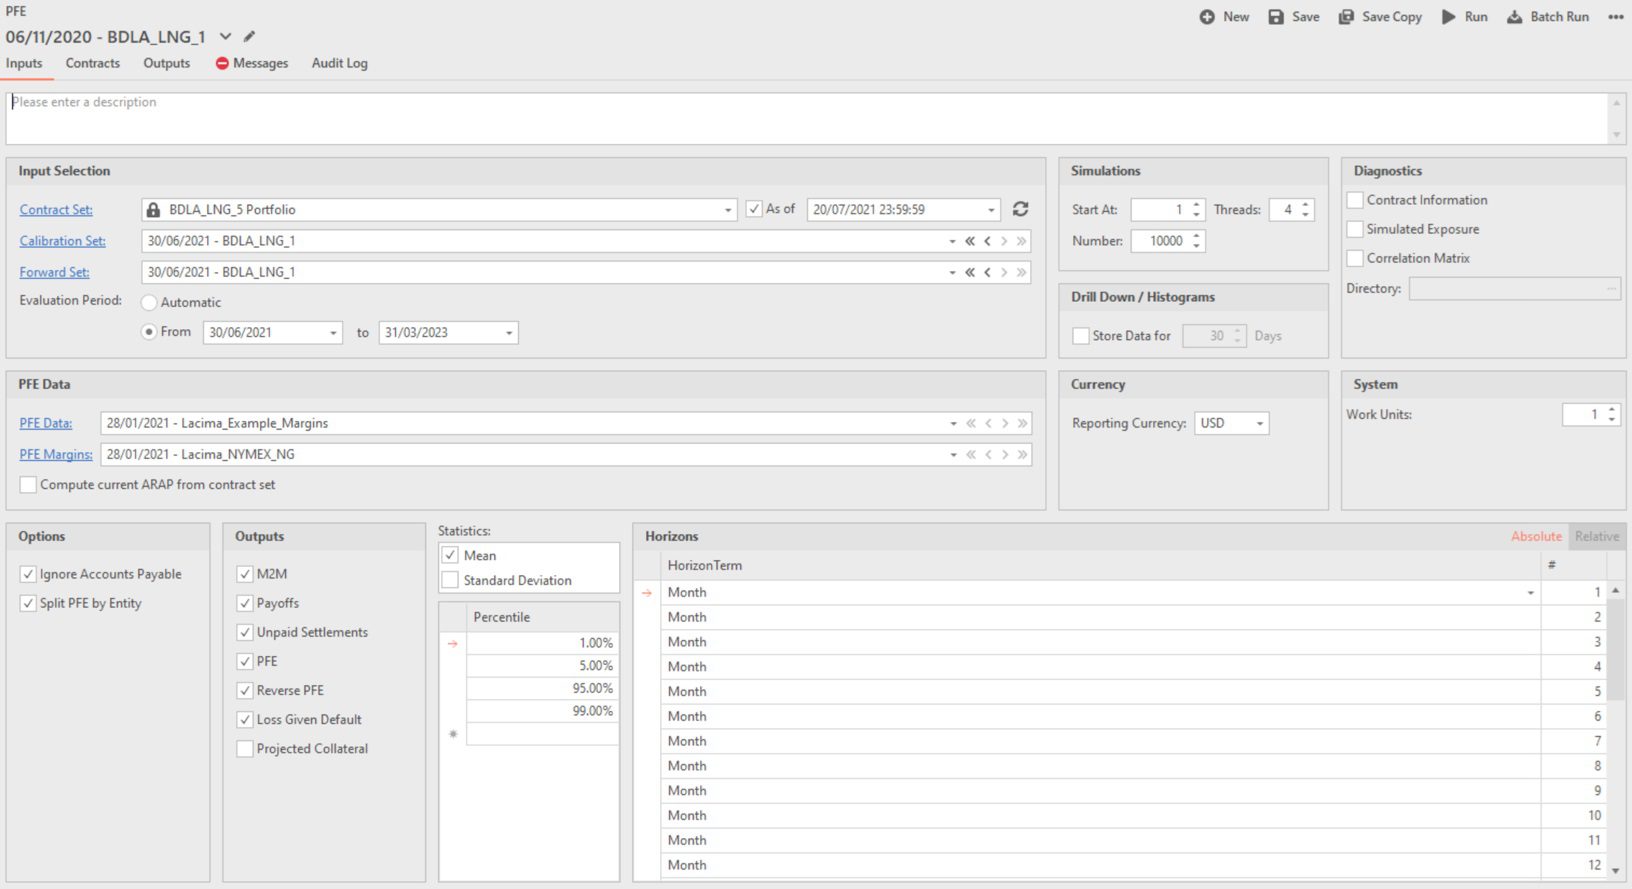The height and width of the screenshot is (889, 1632).
Task: Open the Reporting Currency dropdown
Action: click(x=1260, y=424)
